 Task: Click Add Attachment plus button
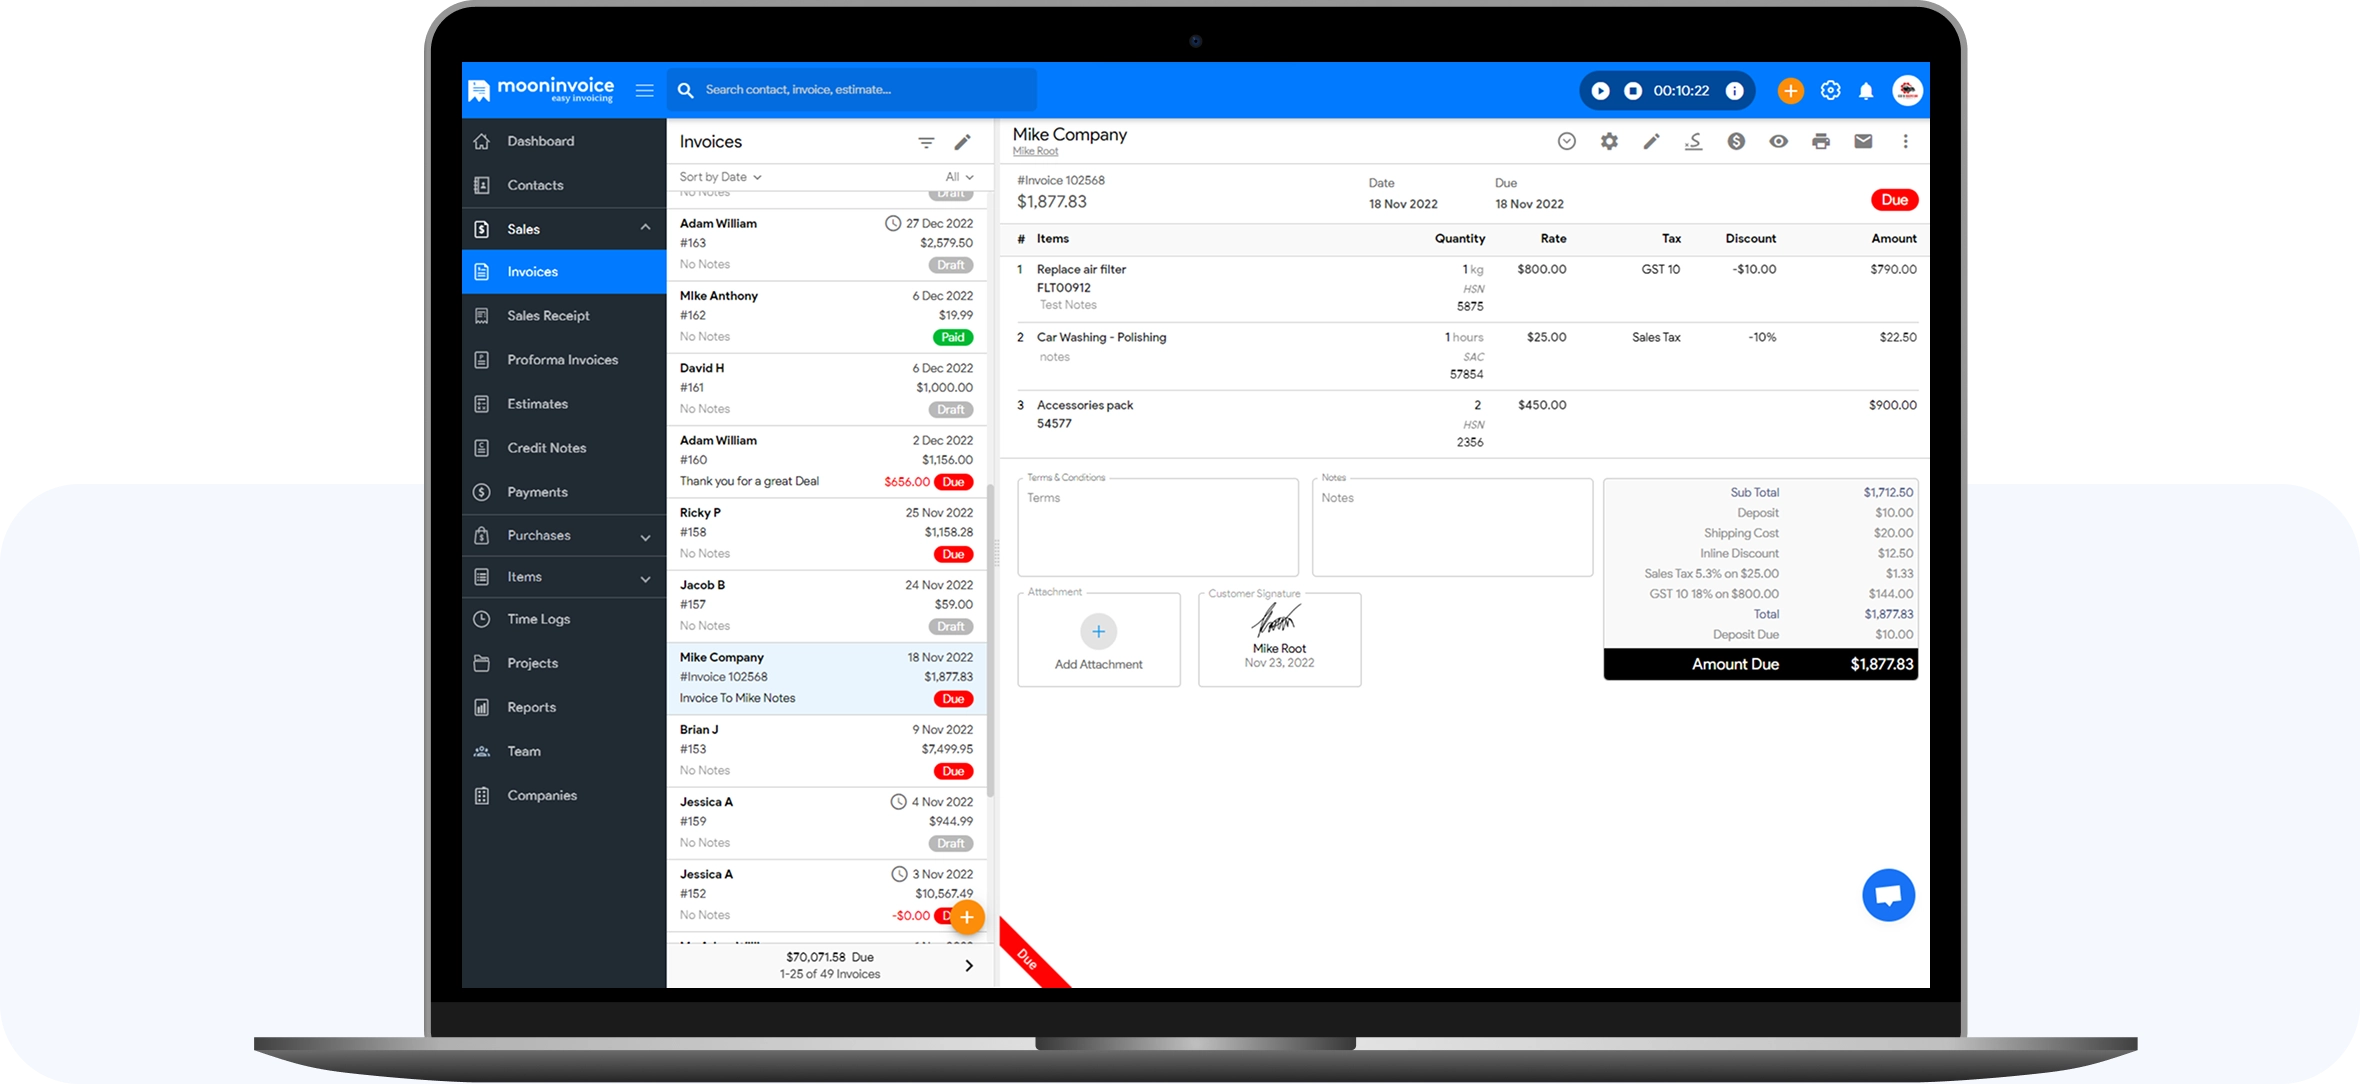[x=1098, y=632]
